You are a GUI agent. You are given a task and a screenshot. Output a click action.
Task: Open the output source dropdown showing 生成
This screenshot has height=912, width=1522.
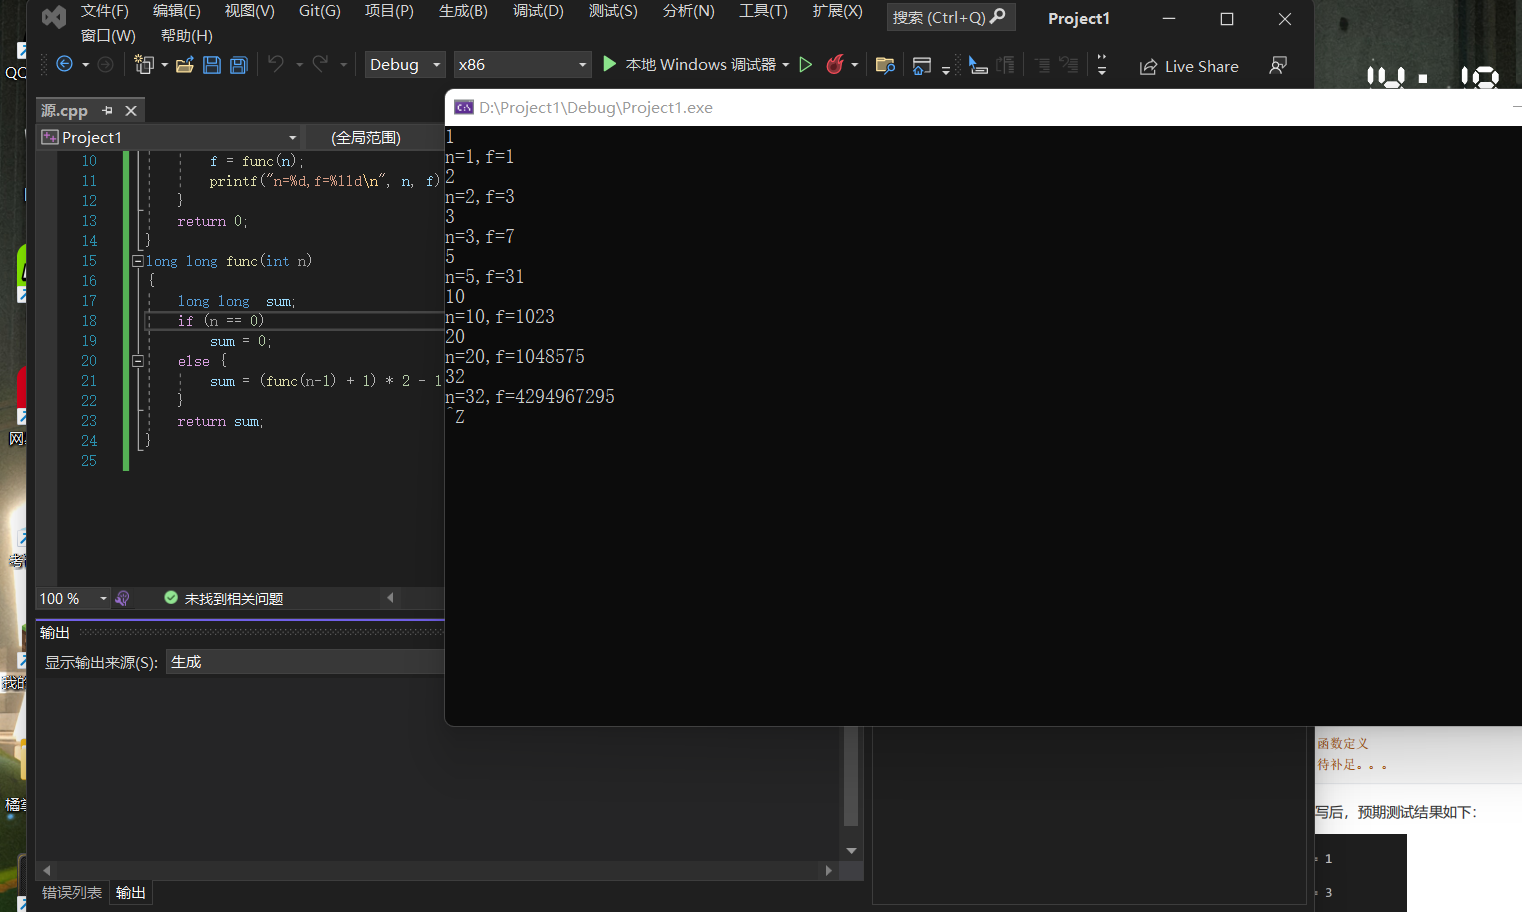pyautogui.click(x=305, y=662)
